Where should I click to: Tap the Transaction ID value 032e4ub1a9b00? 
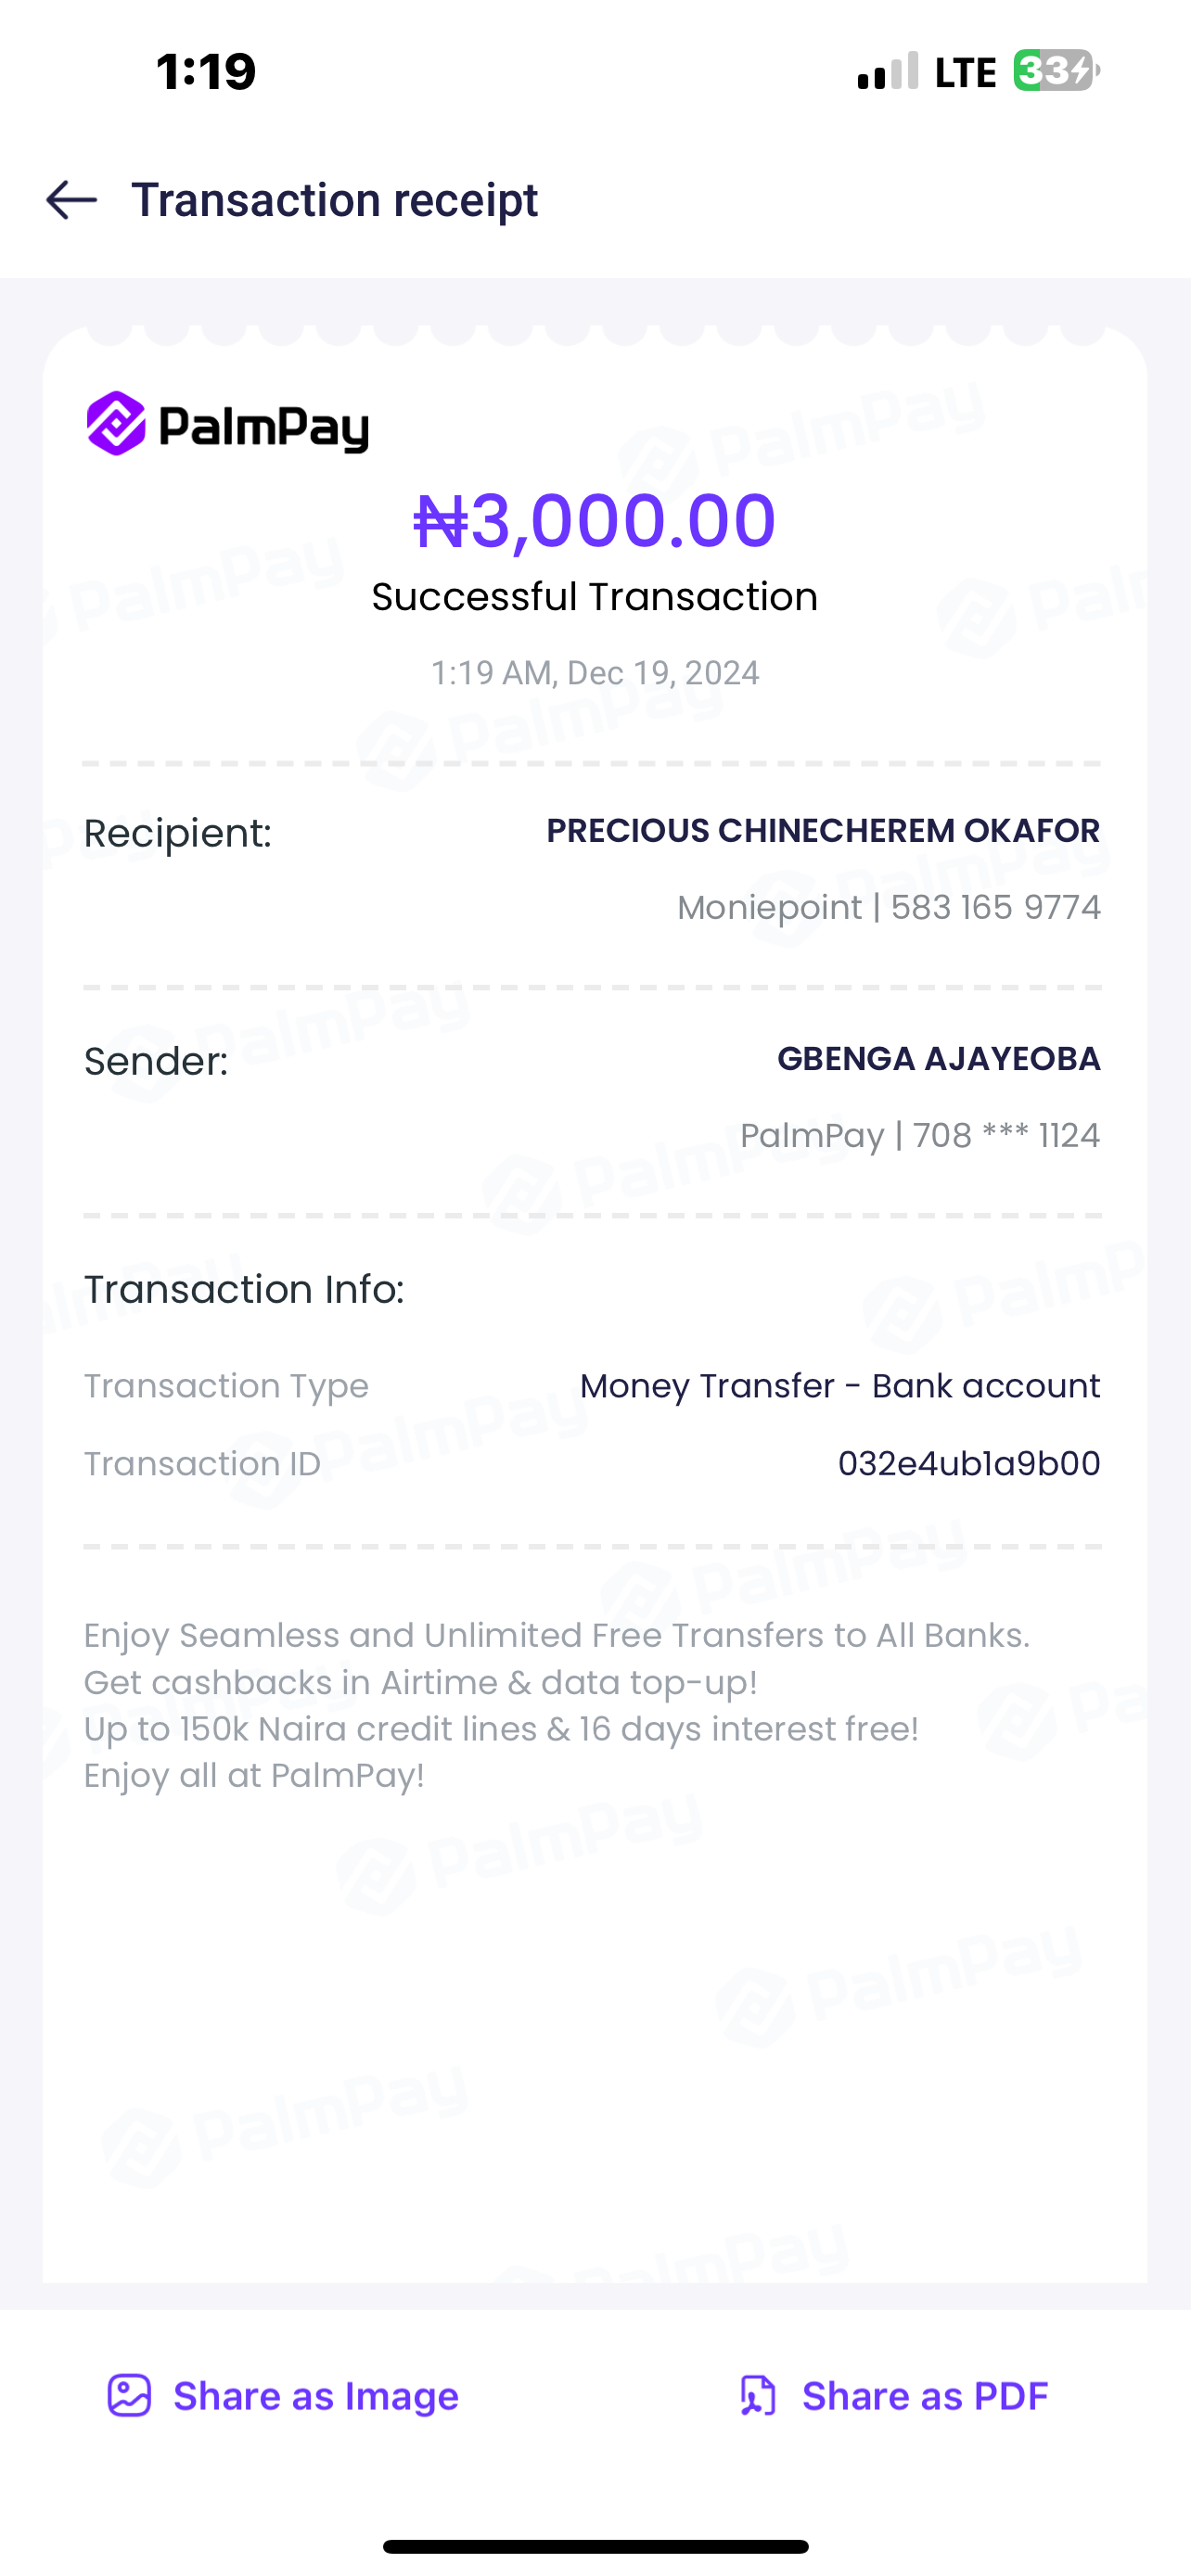[968, 1463]
